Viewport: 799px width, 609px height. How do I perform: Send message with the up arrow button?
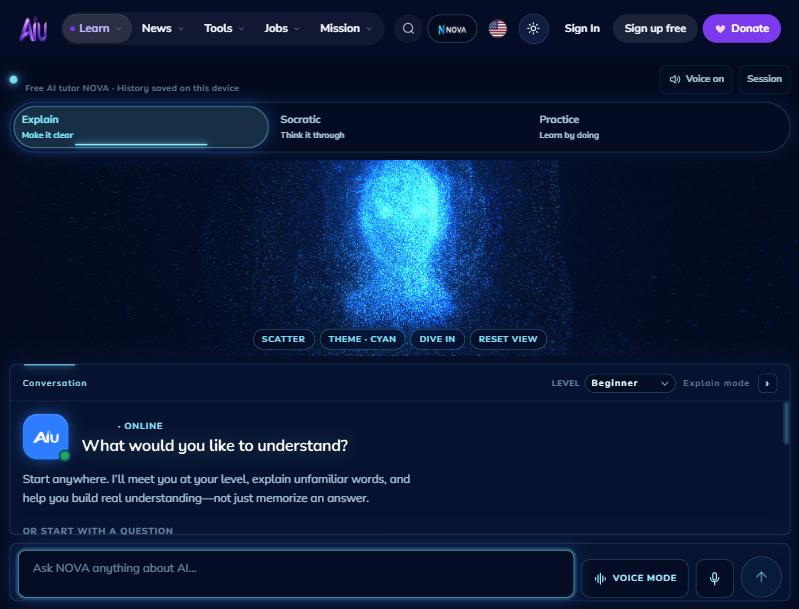click(761, 577)
